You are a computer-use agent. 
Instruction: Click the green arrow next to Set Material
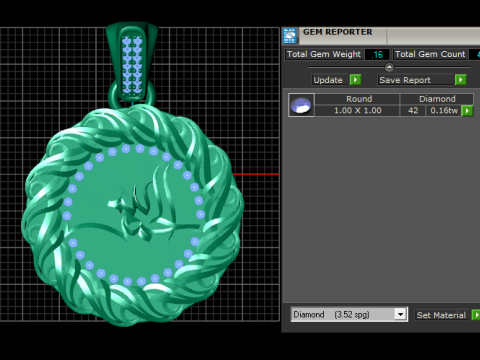(x=476, y=315)
